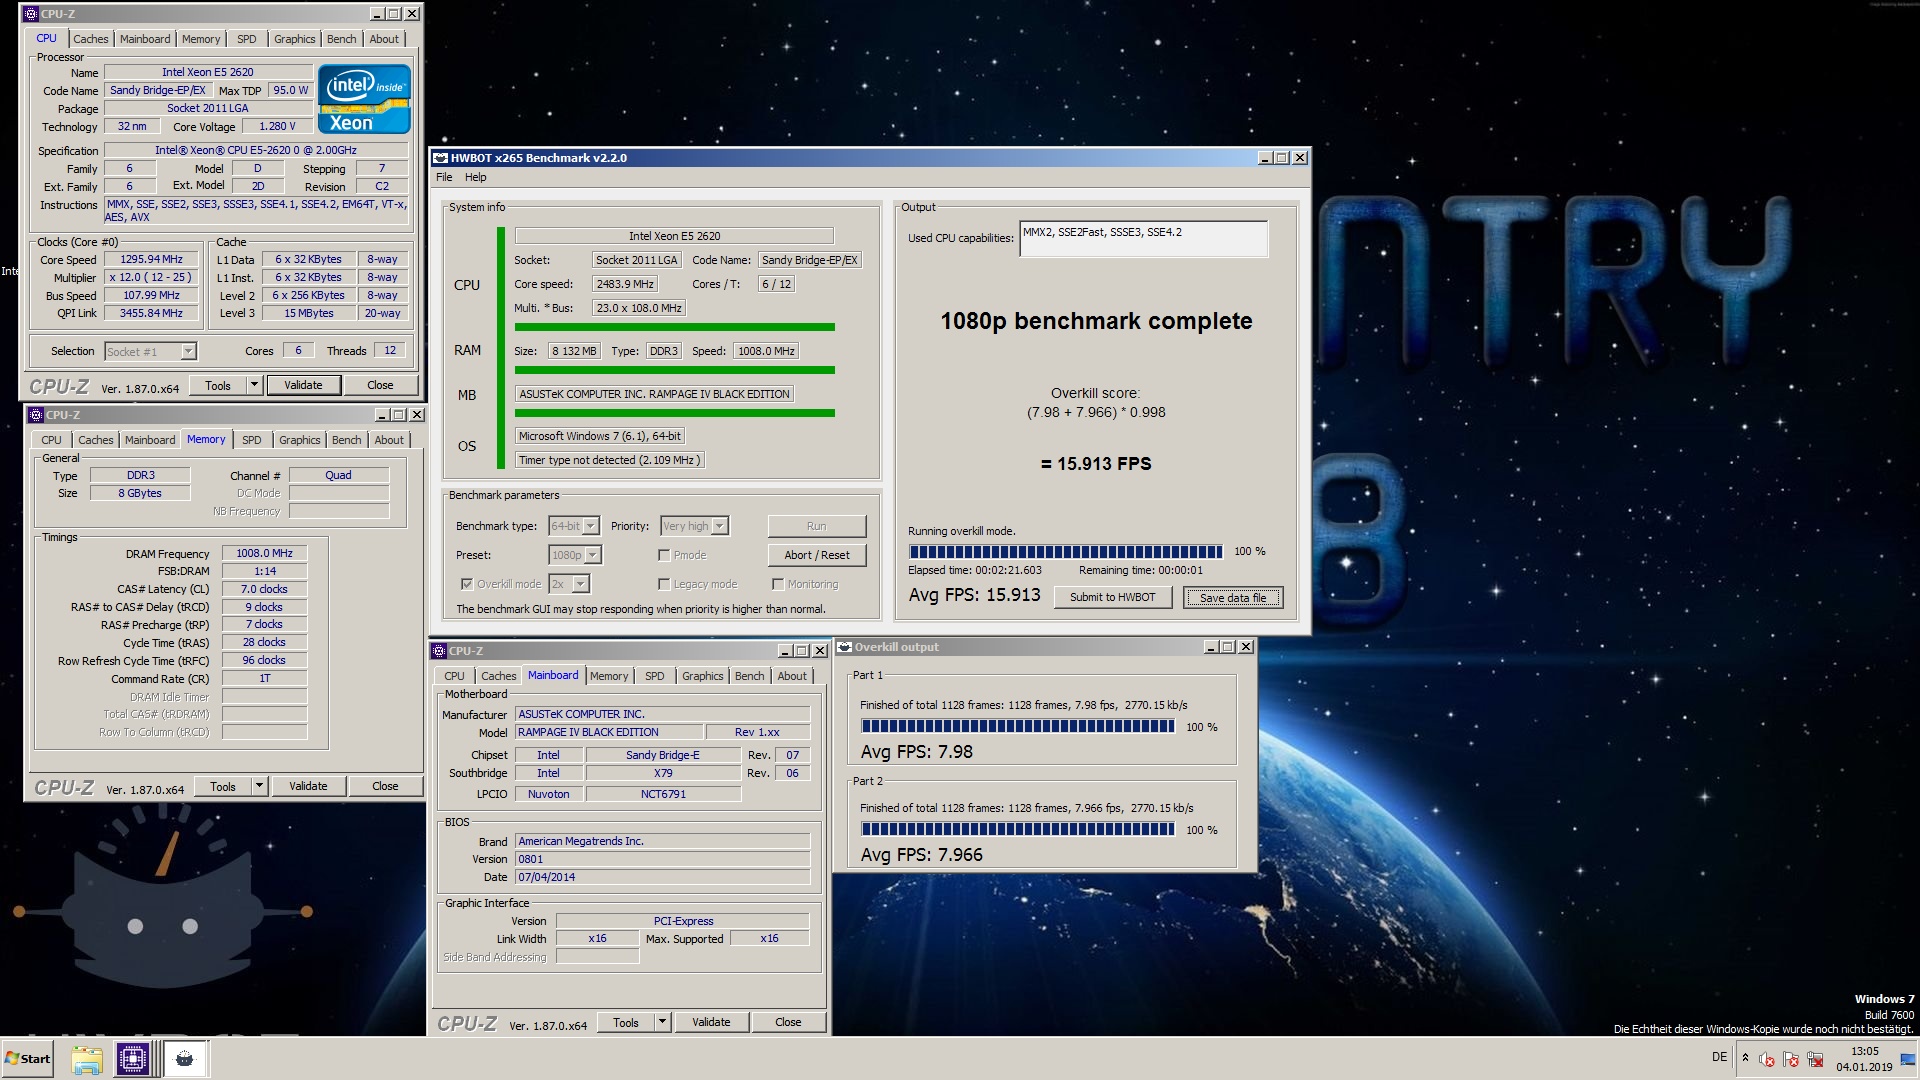1920x1080 pixels.
Task: Open Graphics tab in CPU-Z Mainboard window
Action: click(x=702, y=676)
